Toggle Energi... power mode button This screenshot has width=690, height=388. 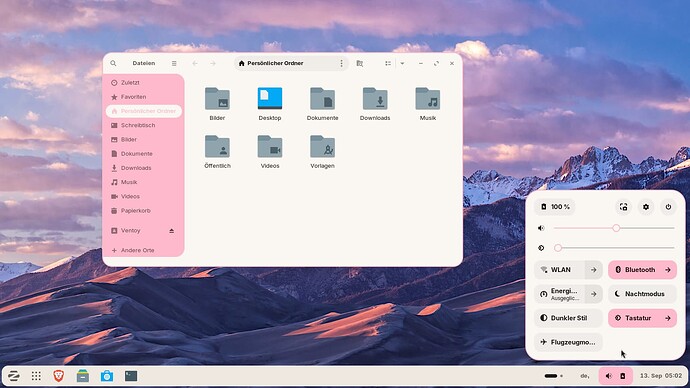(x=560, y=294)
